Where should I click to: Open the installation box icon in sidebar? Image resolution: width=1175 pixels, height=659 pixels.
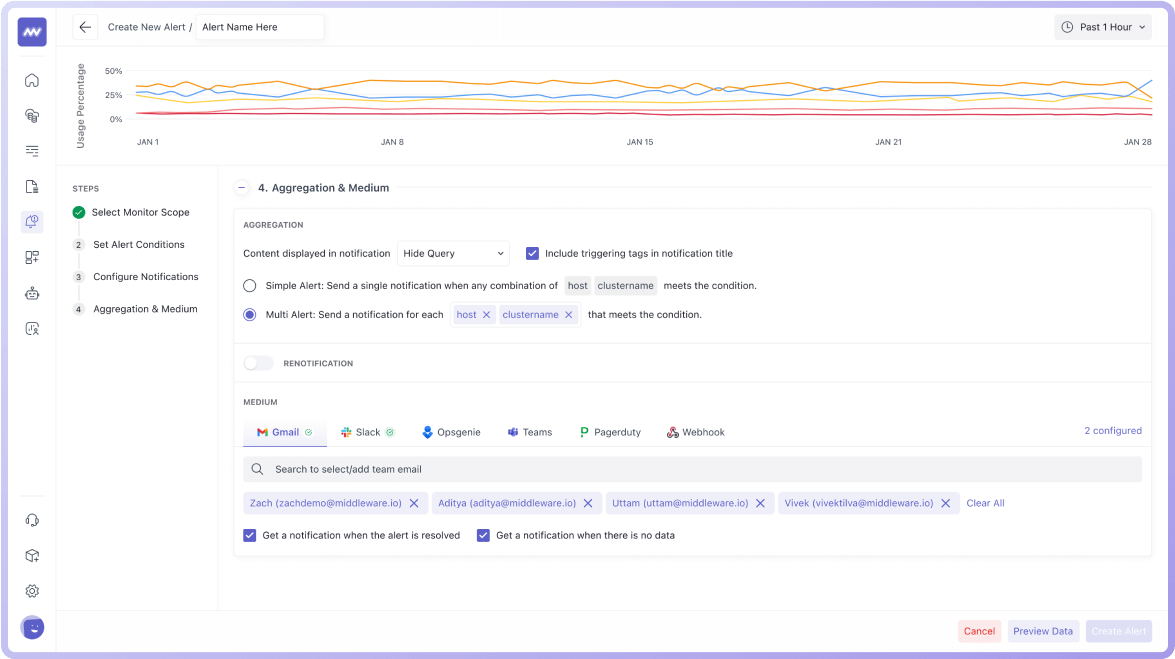point(31,556)
